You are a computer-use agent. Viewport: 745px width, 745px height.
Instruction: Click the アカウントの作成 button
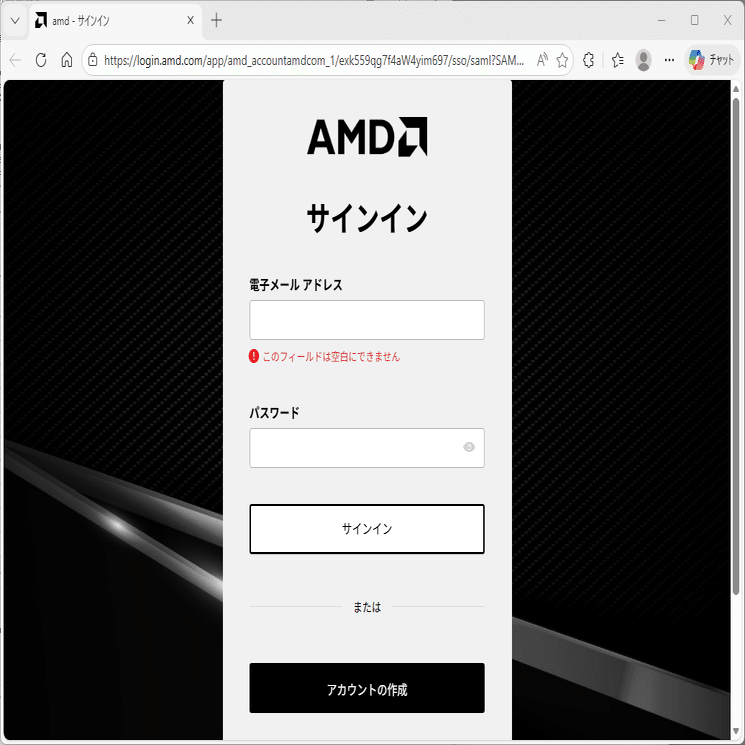coord(367,688)
